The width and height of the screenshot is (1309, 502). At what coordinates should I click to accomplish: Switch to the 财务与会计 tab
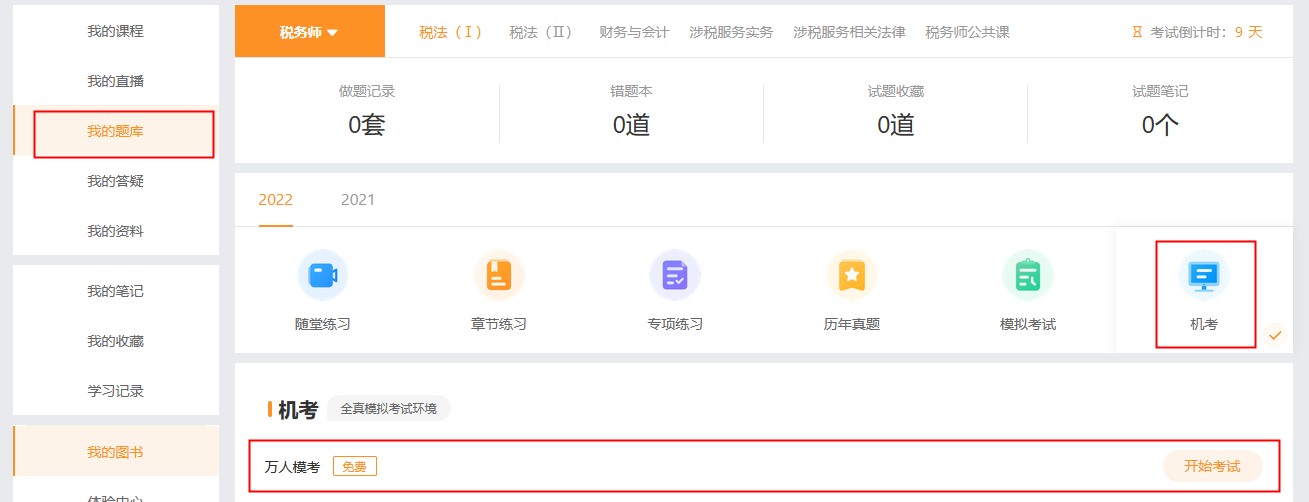[634, 32]
